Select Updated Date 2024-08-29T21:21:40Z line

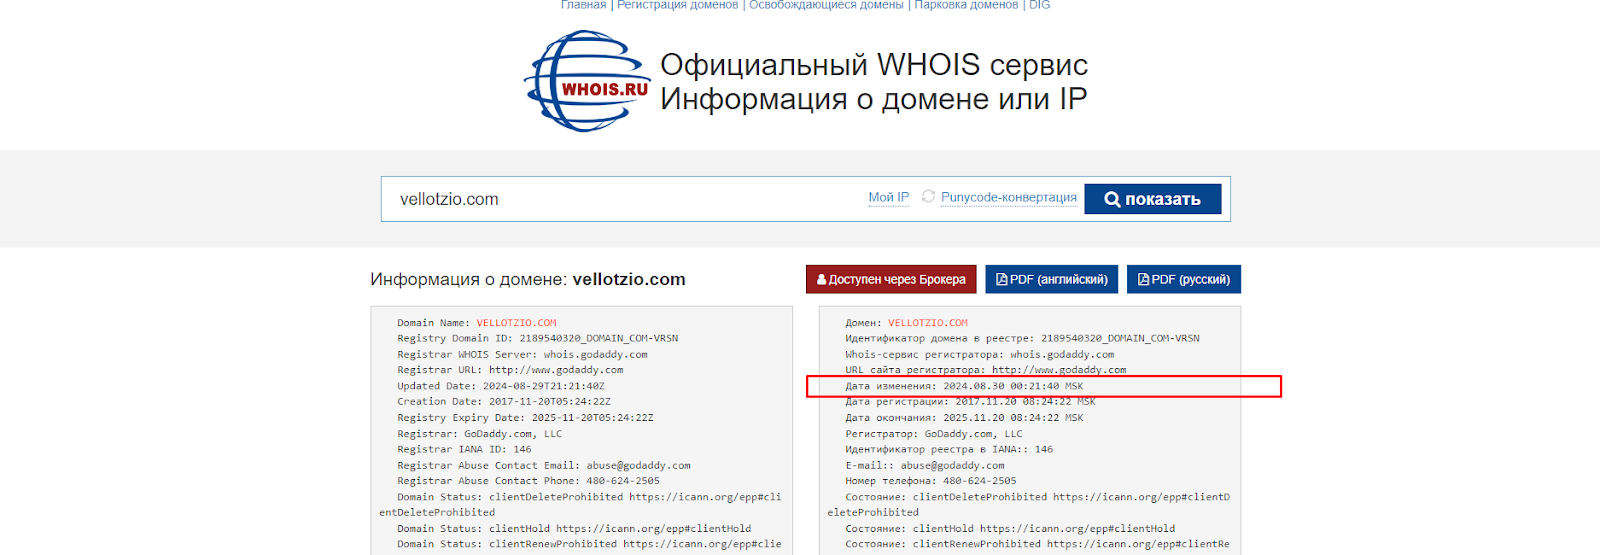click(x=500, y=386)
